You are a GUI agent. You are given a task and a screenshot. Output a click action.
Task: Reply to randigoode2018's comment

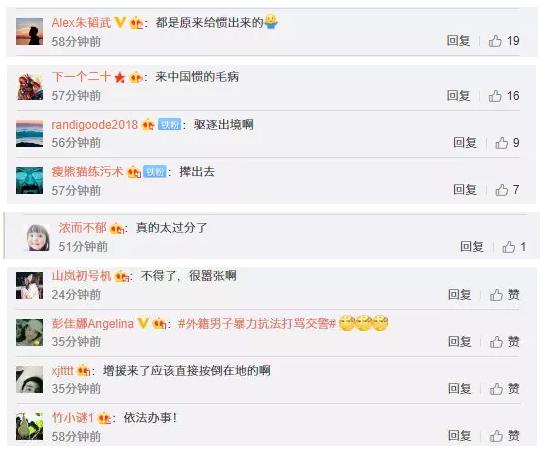click(465, 143)
